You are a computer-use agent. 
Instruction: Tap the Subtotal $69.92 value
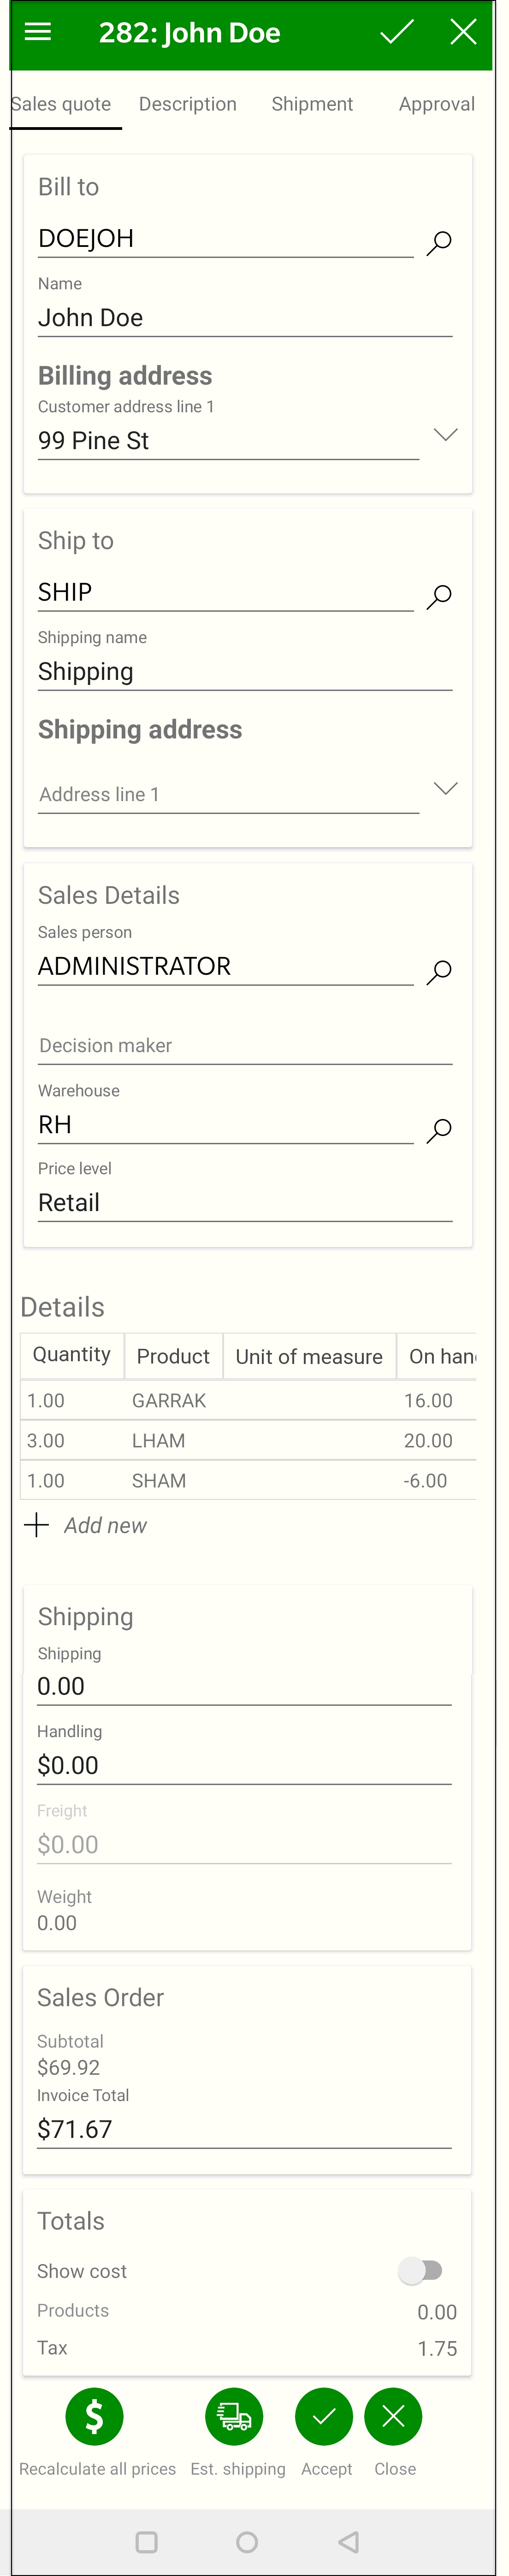[68, 2067]
